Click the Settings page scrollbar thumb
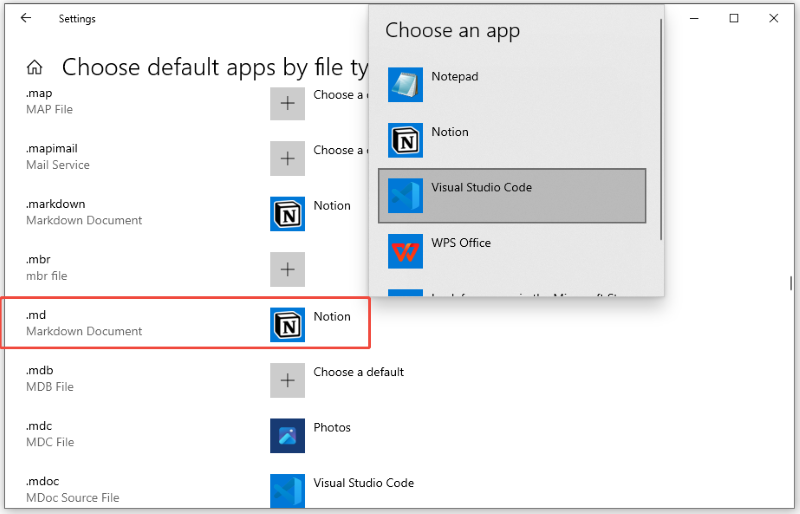 click(790, 283)
